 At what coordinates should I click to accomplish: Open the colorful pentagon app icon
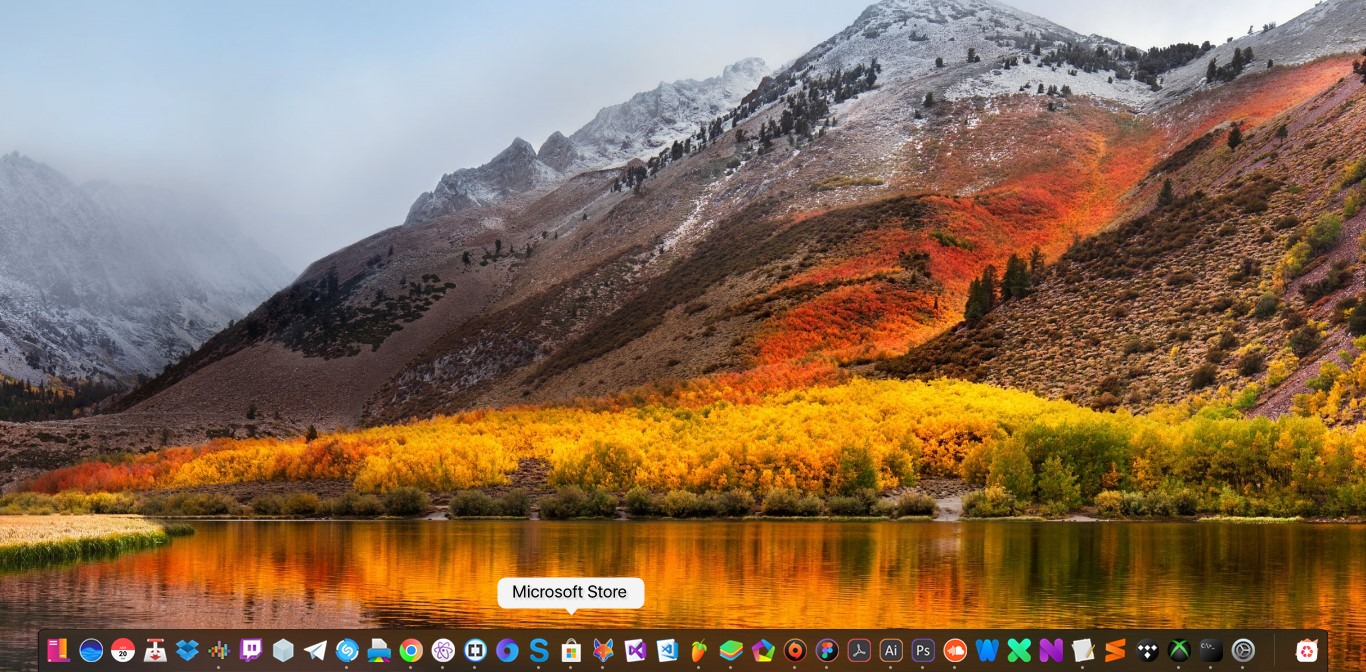pyautogui.click(x=763, y=650)
